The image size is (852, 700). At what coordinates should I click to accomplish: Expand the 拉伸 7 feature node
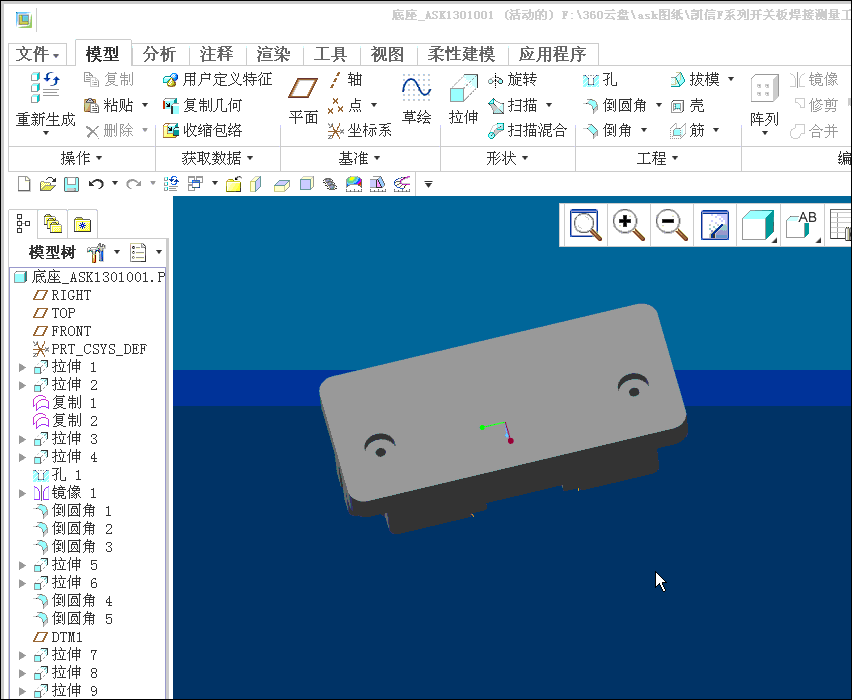(x=22, y=655)
